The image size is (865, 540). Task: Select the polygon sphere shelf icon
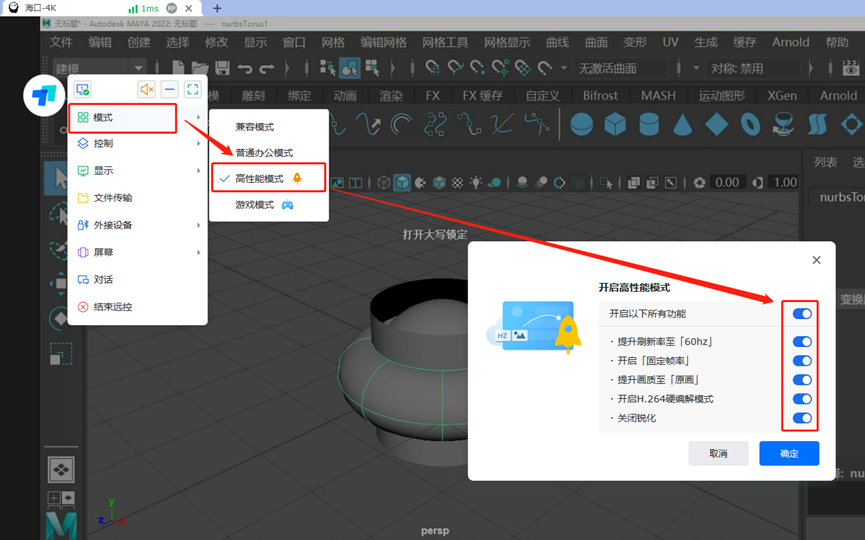(581, 125)
